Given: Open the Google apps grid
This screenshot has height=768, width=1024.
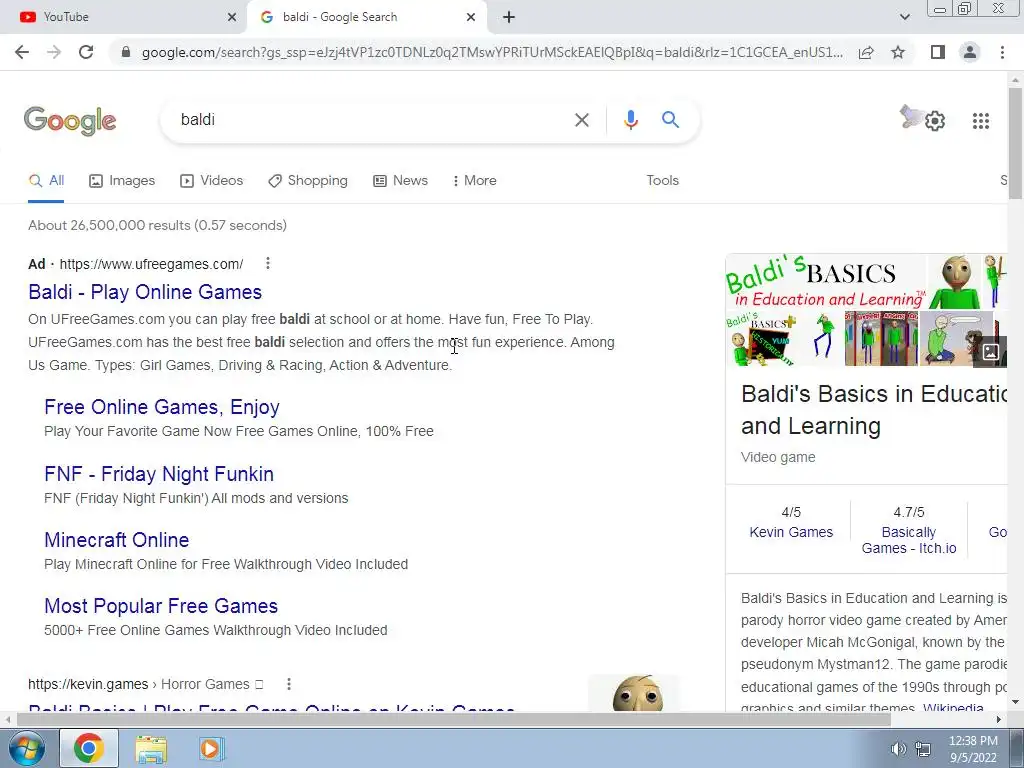Looking at the screenshot, I should tap(981, 121).
